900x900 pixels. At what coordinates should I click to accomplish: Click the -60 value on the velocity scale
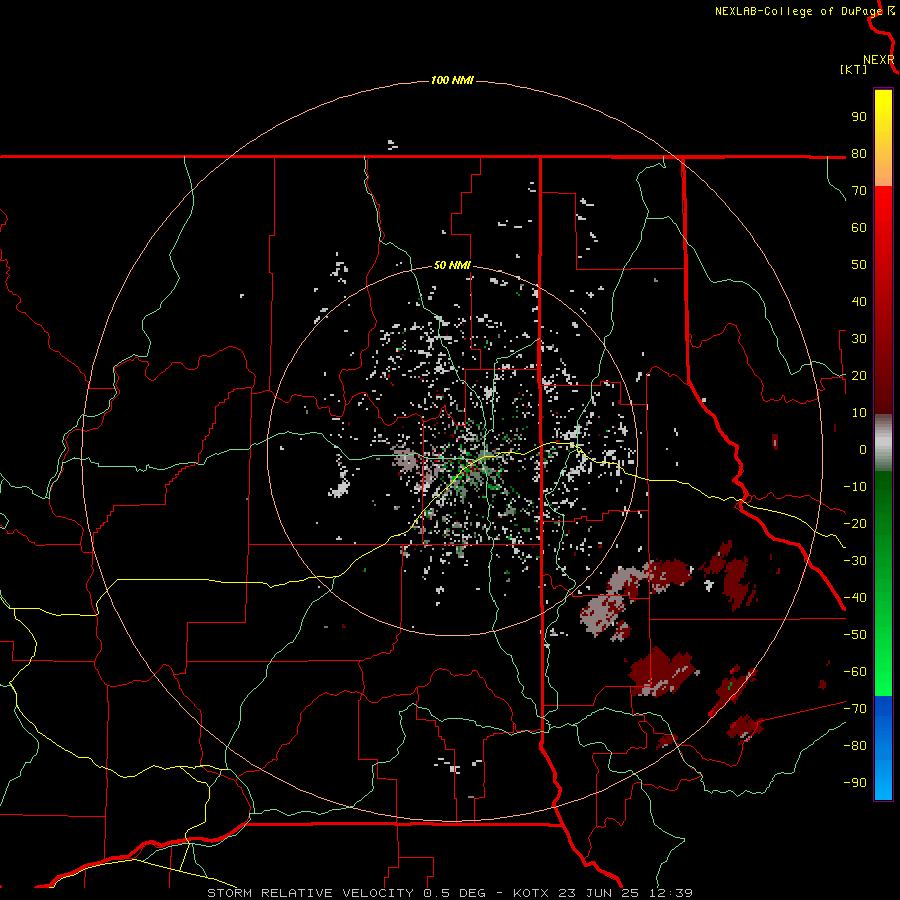(x=855, y=672)
